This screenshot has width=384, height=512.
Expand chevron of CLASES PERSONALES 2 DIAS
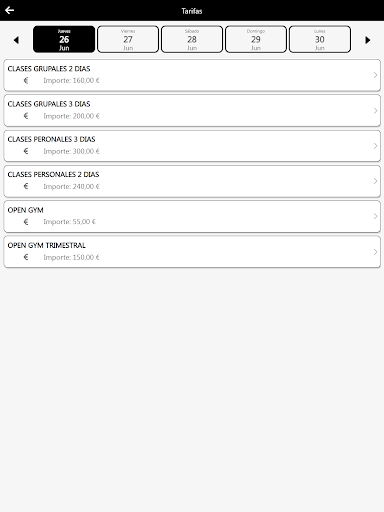coord(375,181)
